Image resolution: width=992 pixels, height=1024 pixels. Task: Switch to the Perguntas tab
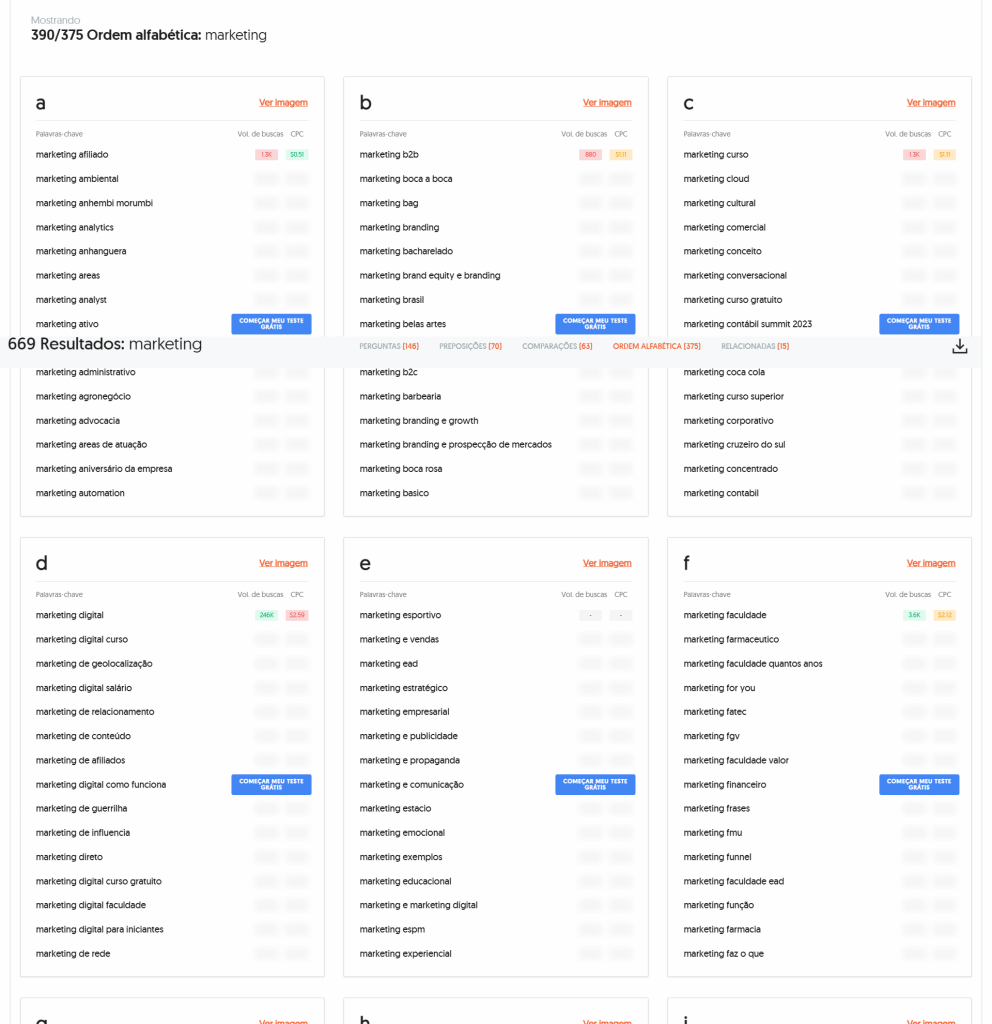[389, 346]
